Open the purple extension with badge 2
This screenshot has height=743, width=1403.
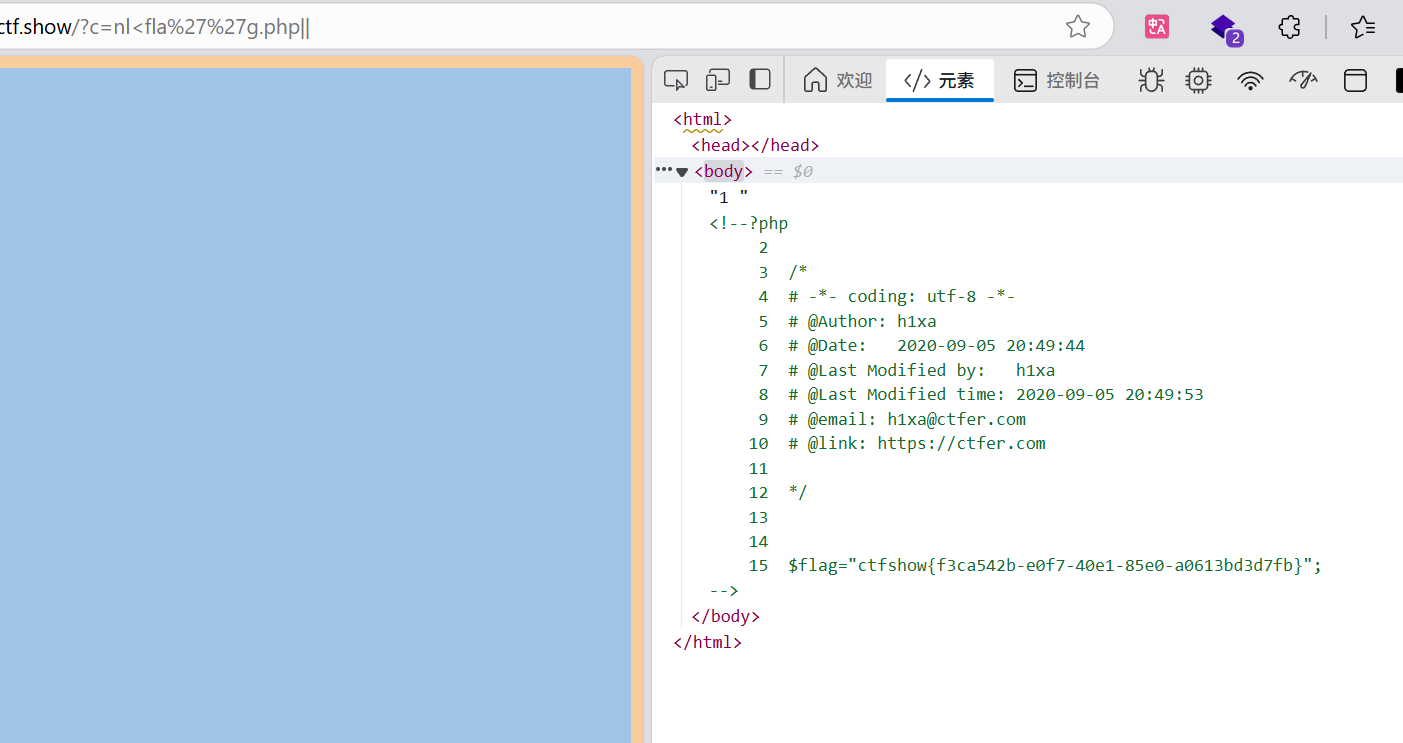[x=1224, y=28]
